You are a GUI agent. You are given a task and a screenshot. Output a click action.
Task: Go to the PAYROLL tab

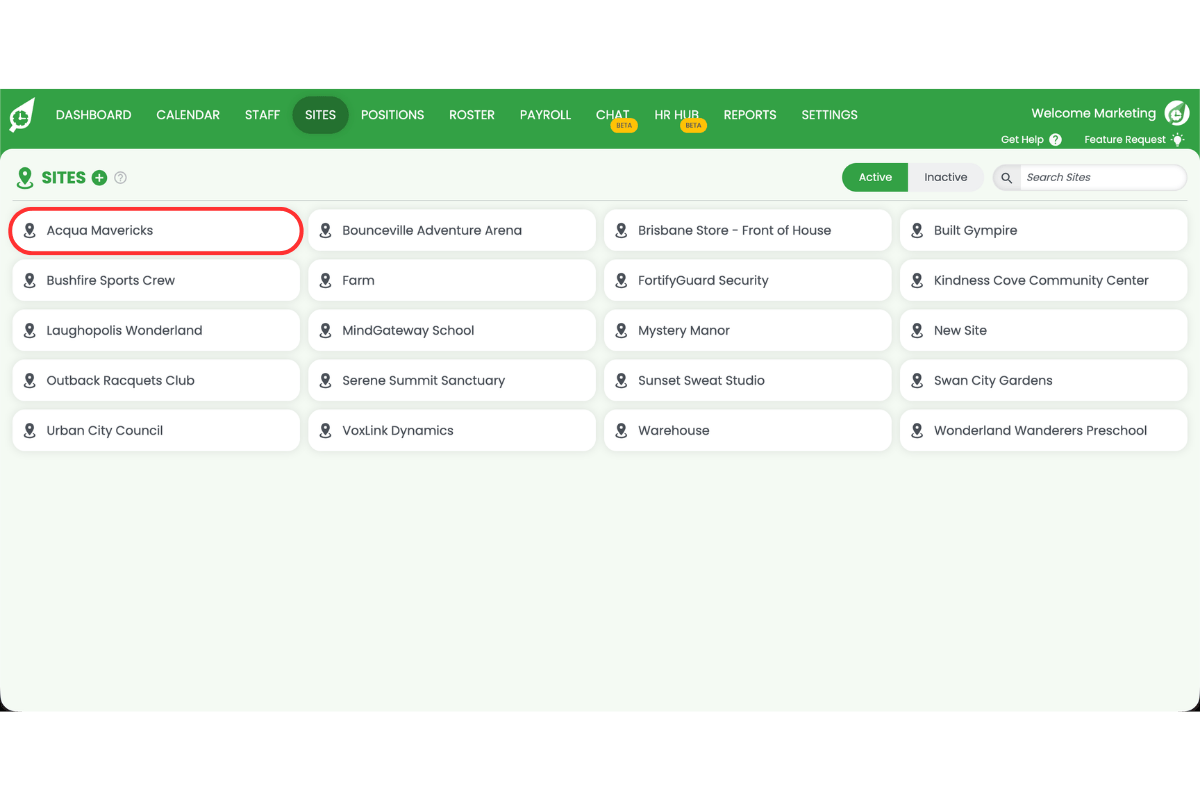545,114
